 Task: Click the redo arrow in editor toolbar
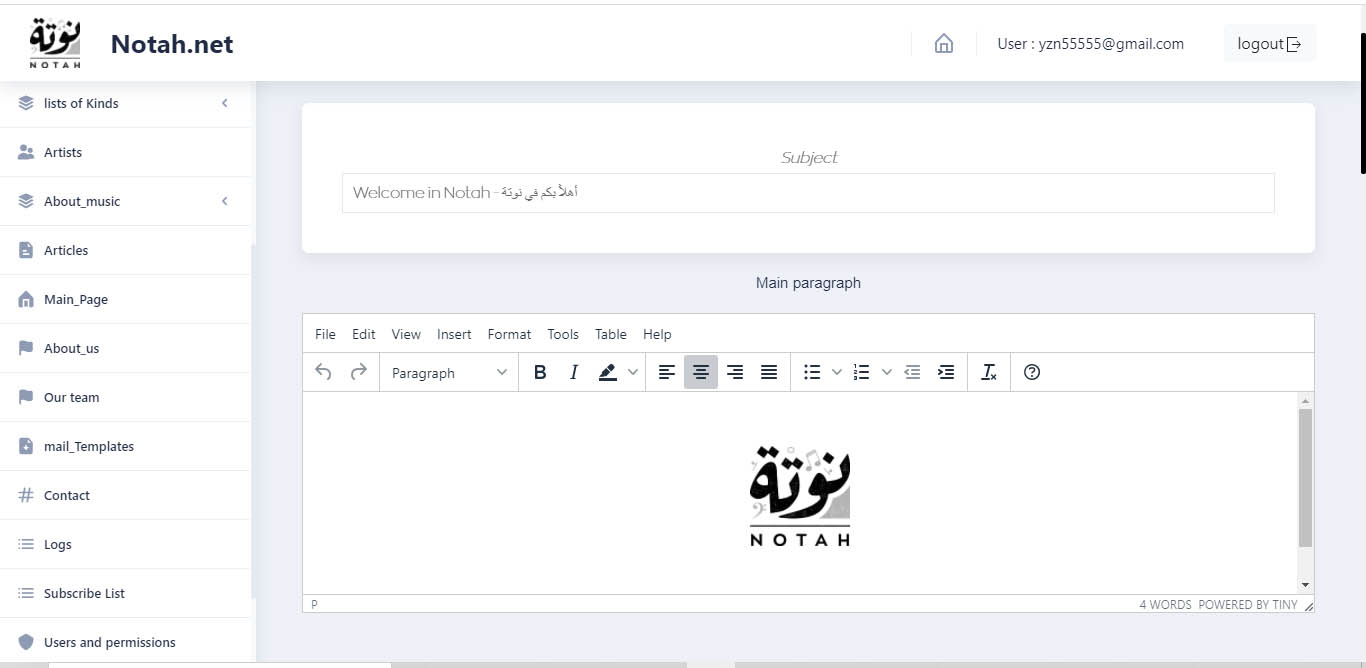point(358,372)
